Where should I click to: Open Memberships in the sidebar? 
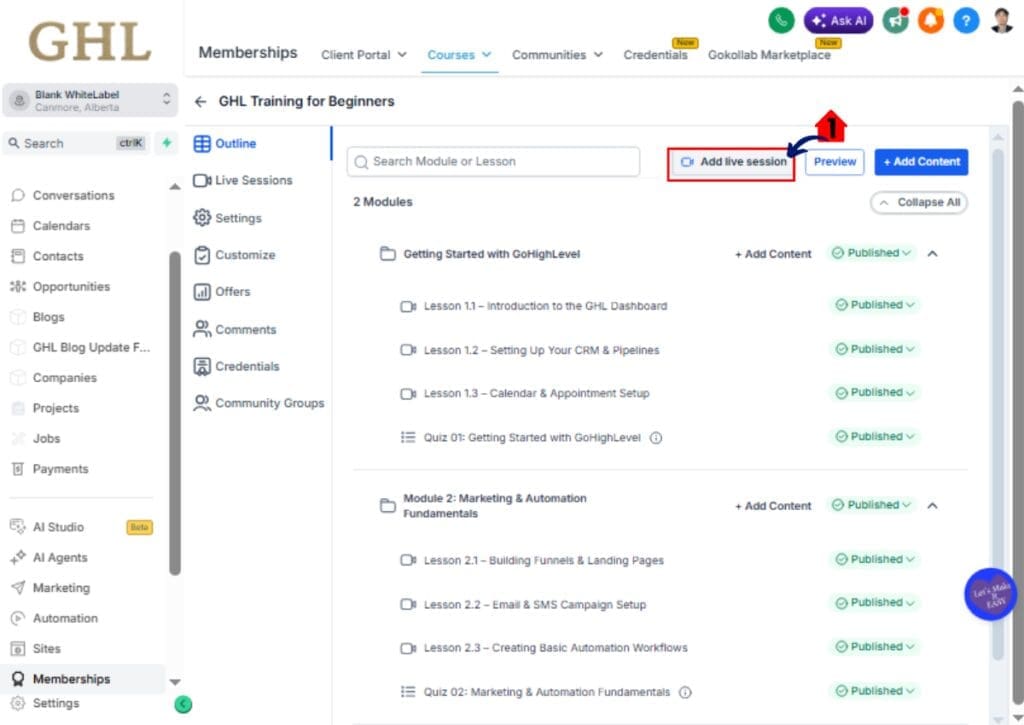[x=71, y=679]
